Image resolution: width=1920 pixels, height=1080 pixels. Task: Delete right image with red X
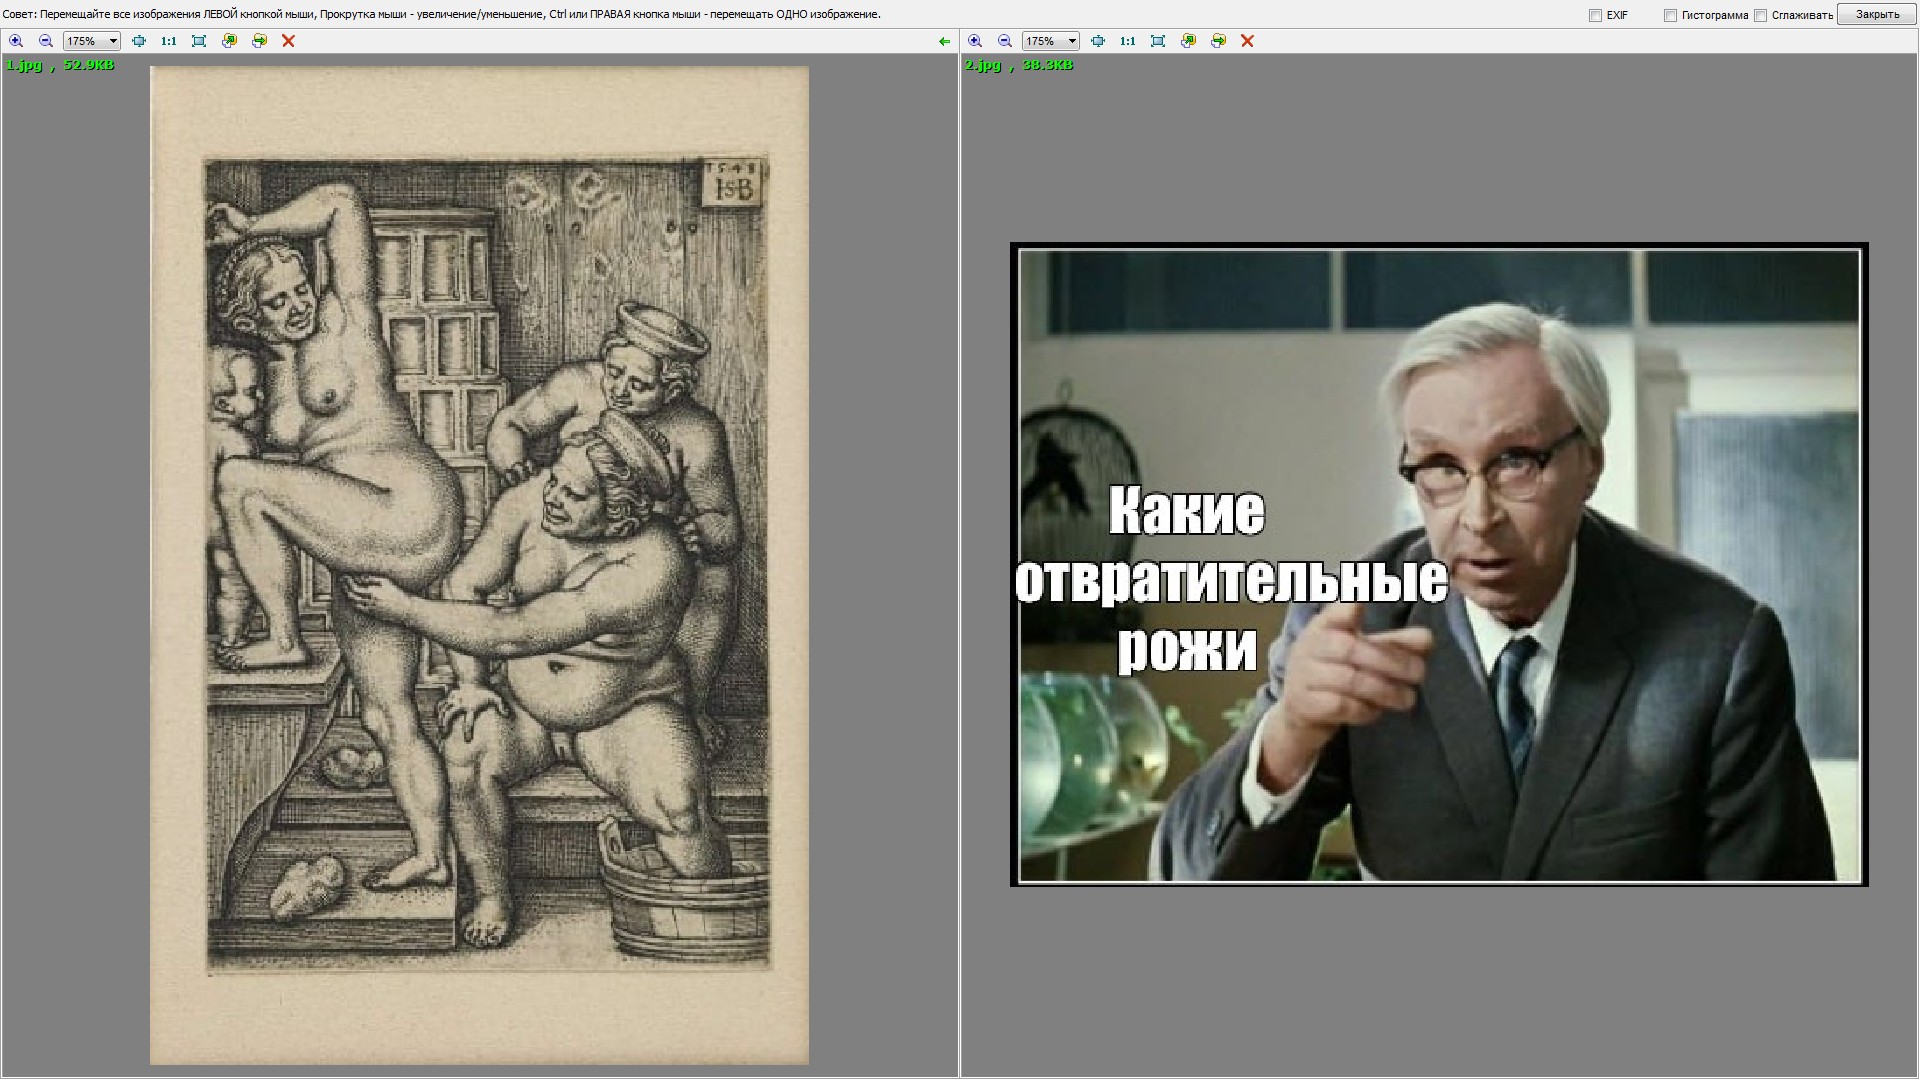click(1247, 41)
